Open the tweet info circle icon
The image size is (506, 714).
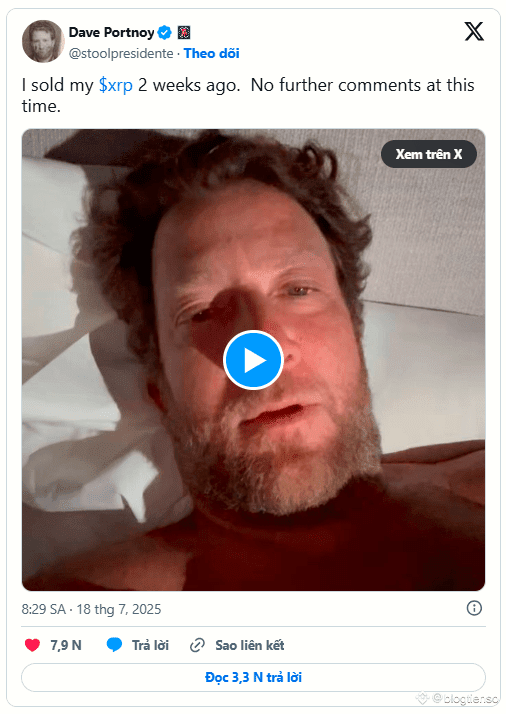(474, 608)
